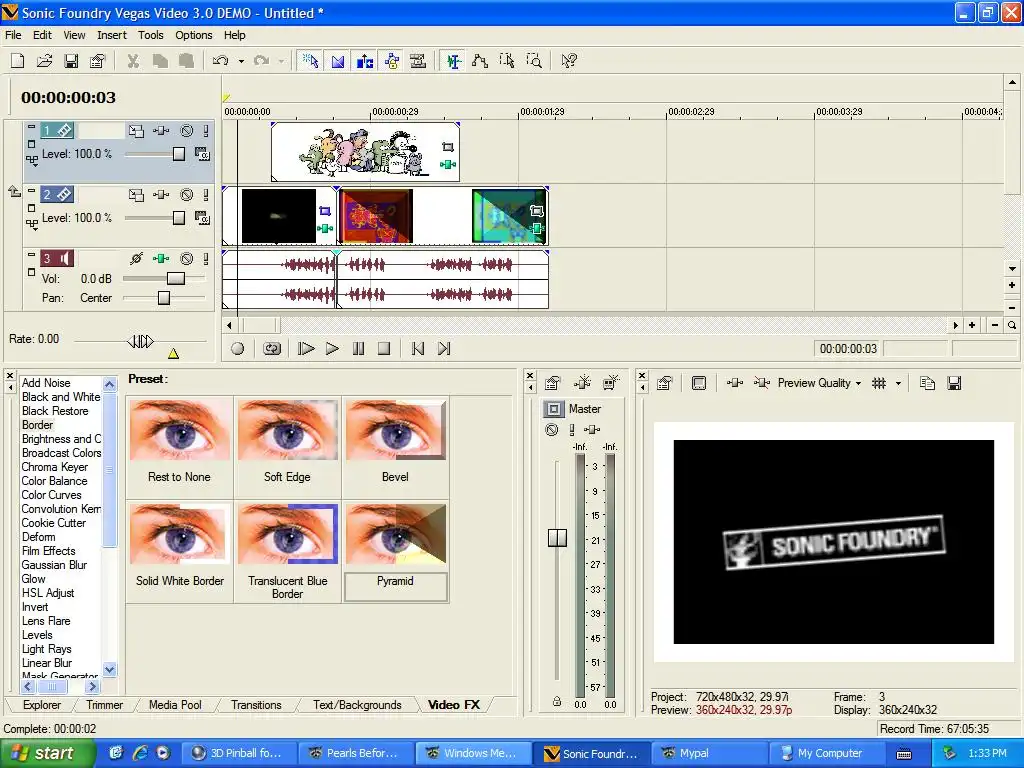The width and height of the screenshot is (1024, 768).
Task: Solo audio track 3
Action: (x=206, y=259)
